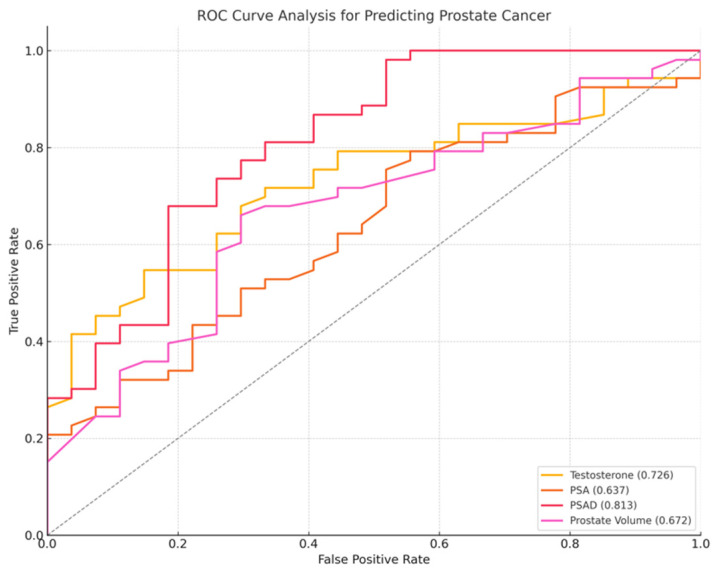
Task: Click the red PSAD legend line swatch
Action: 552,505
